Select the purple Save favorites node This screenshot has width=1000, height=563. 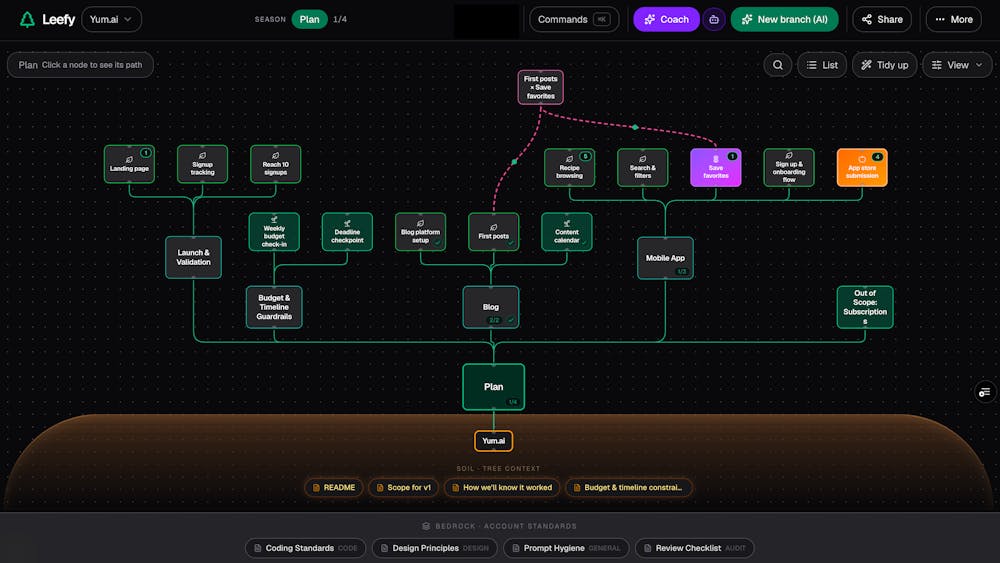(x=716, y=168)
